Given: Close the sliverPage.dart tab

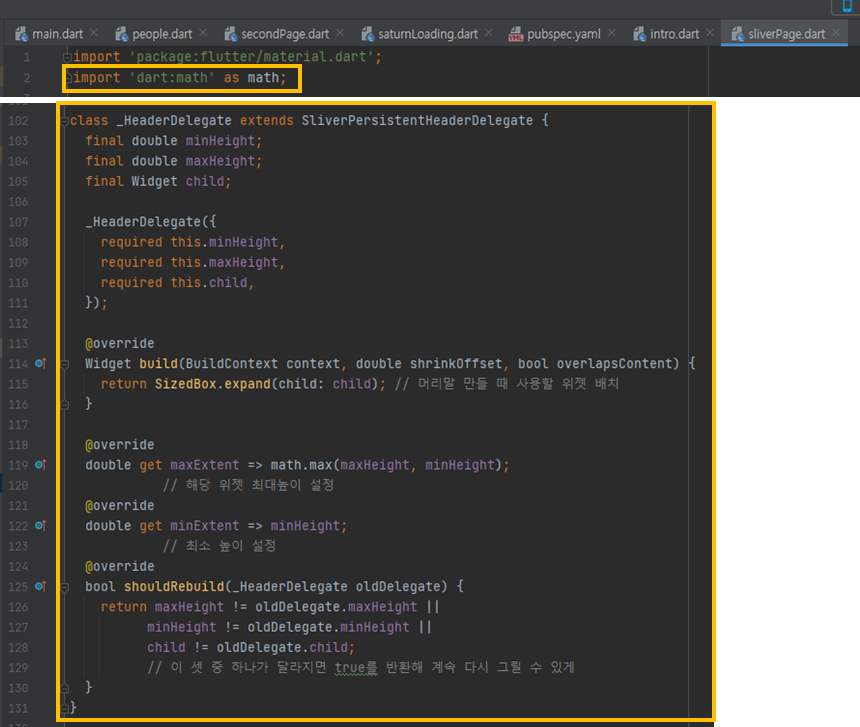Looking at the screenshot, I should [836, 33].
